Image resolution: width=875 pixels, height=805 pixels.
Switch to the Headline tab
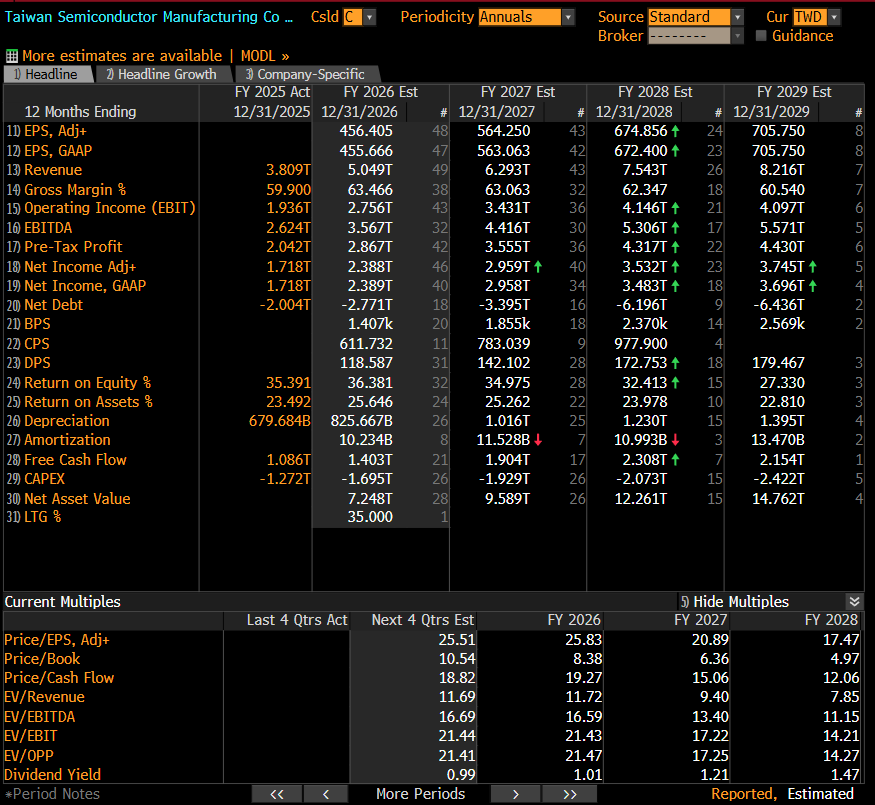(48, 74)
